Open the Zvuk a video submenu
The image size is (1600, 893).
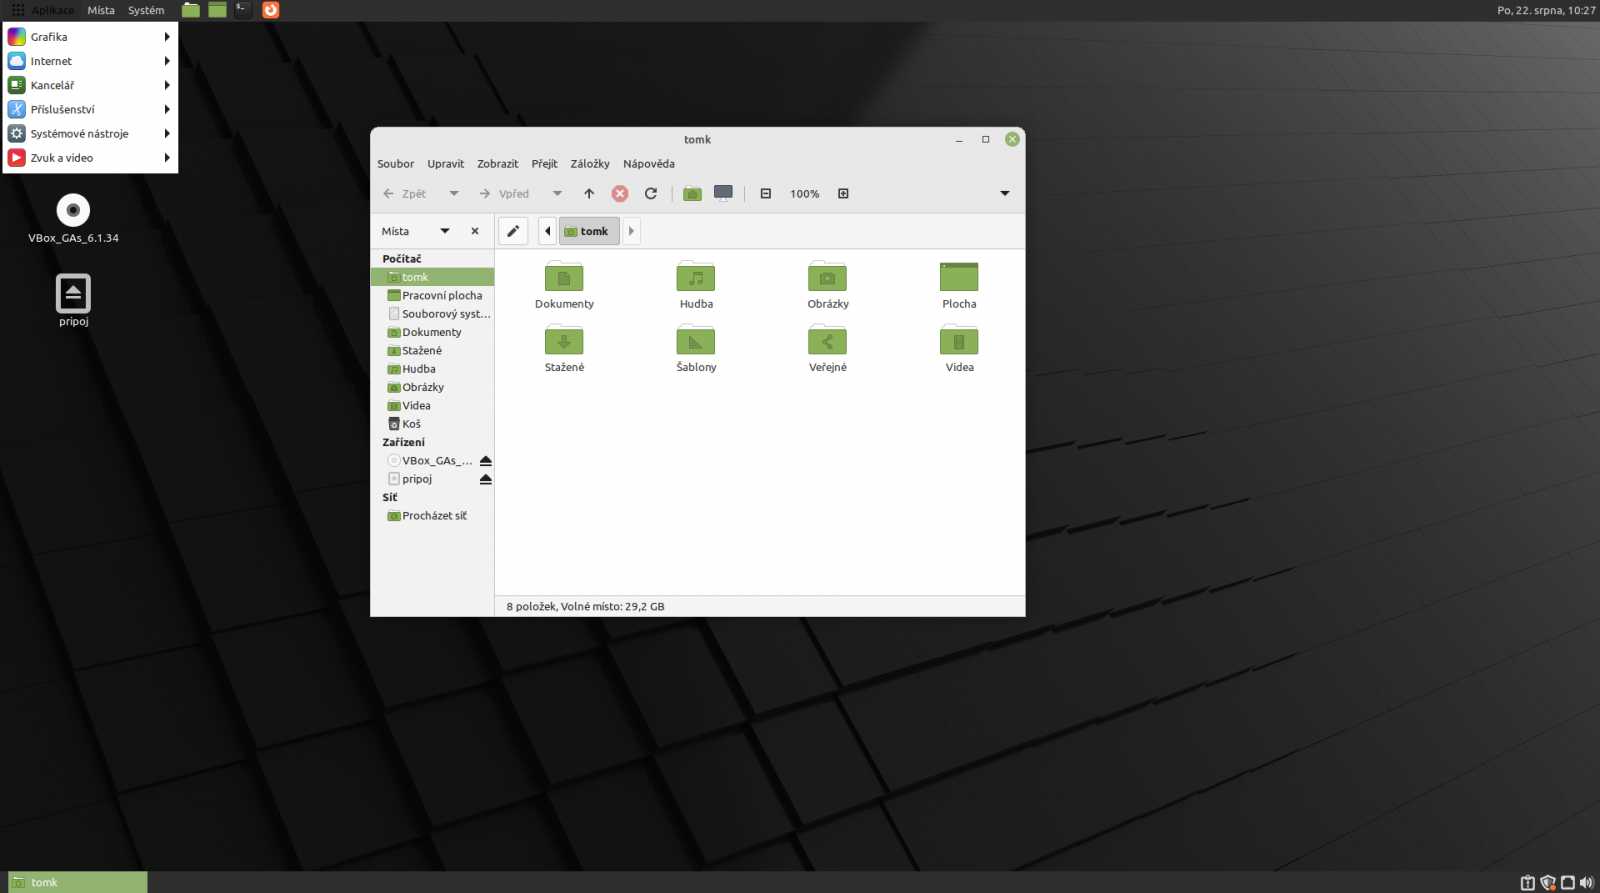[x=90, y=158]
